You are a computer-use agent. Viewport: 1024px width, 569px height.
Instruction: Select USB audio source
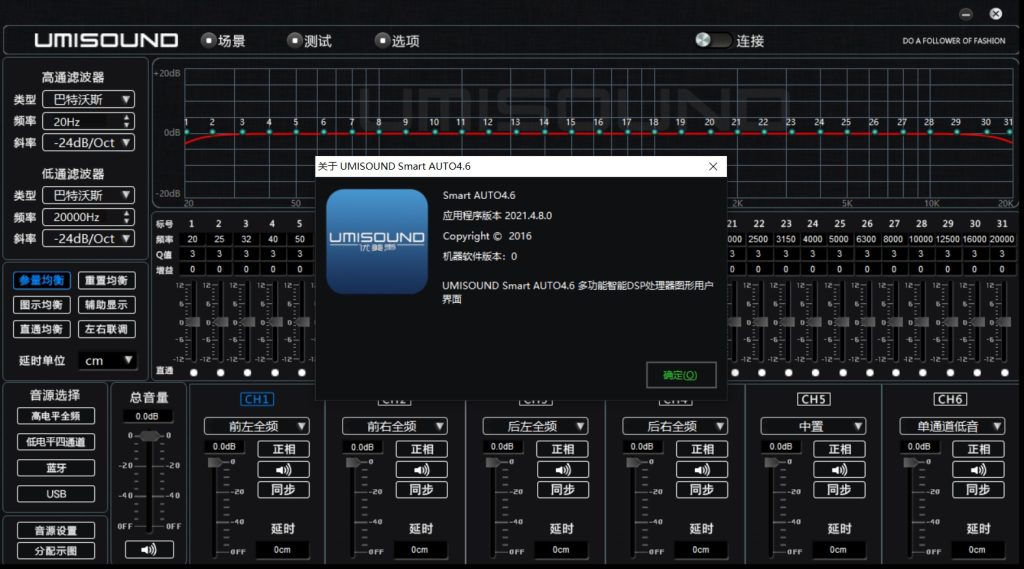point(56,494)
